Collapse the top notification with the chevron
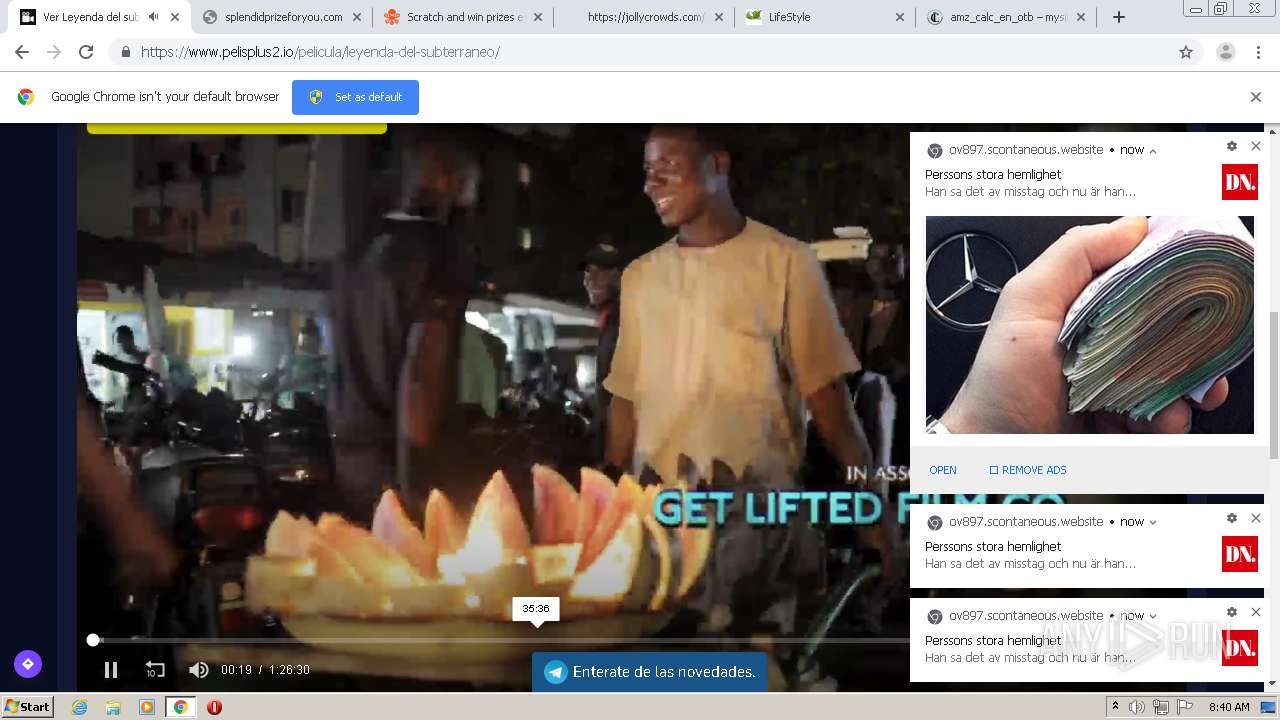 (x=1153, y=151)
